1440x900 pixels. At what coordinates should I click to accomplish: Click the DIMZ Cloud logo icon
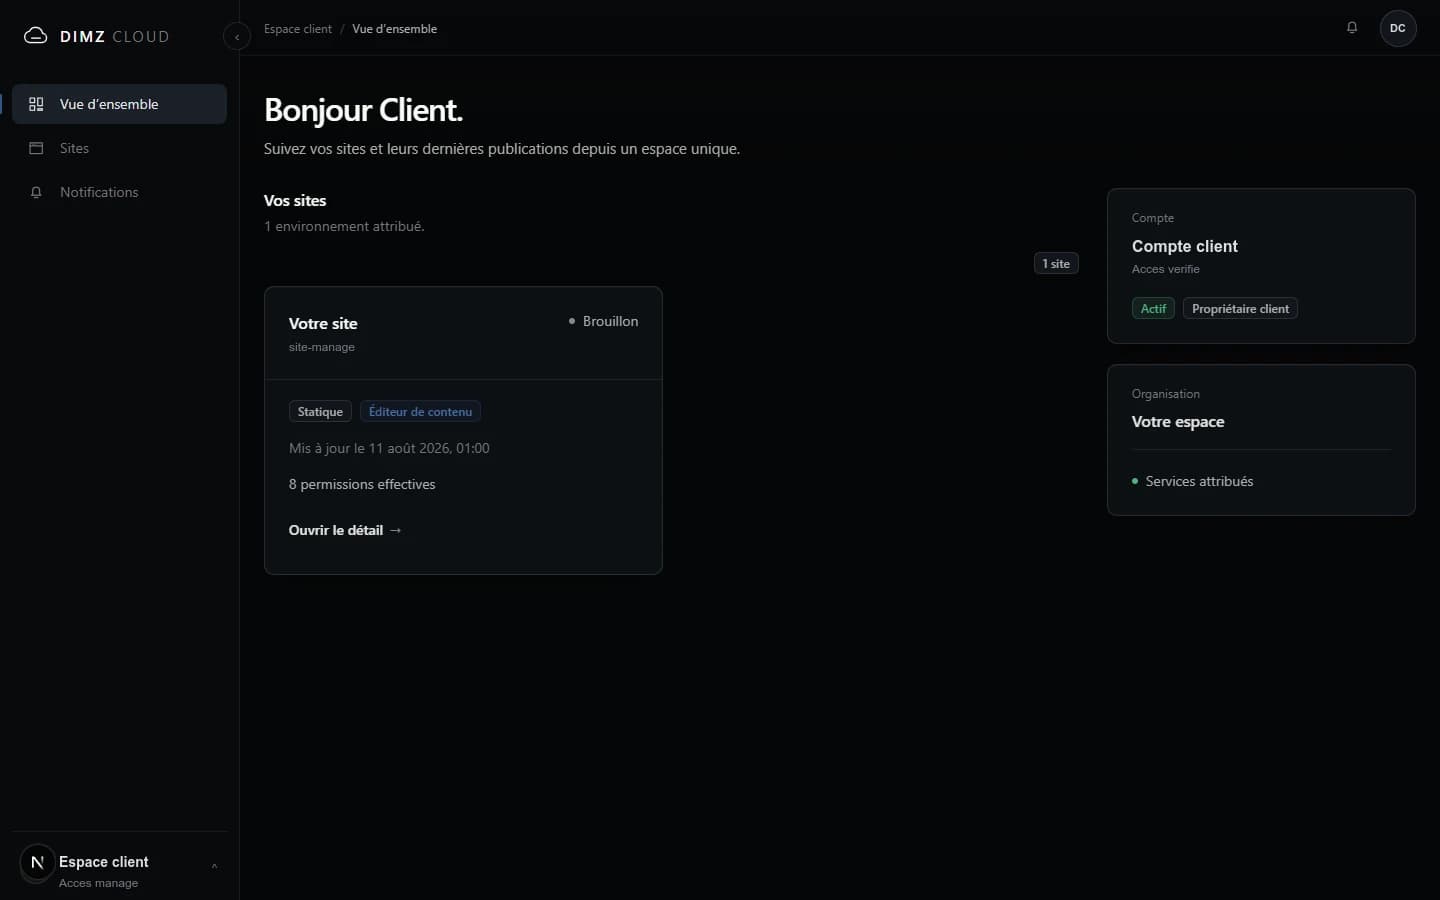click(x=35, y=36)
